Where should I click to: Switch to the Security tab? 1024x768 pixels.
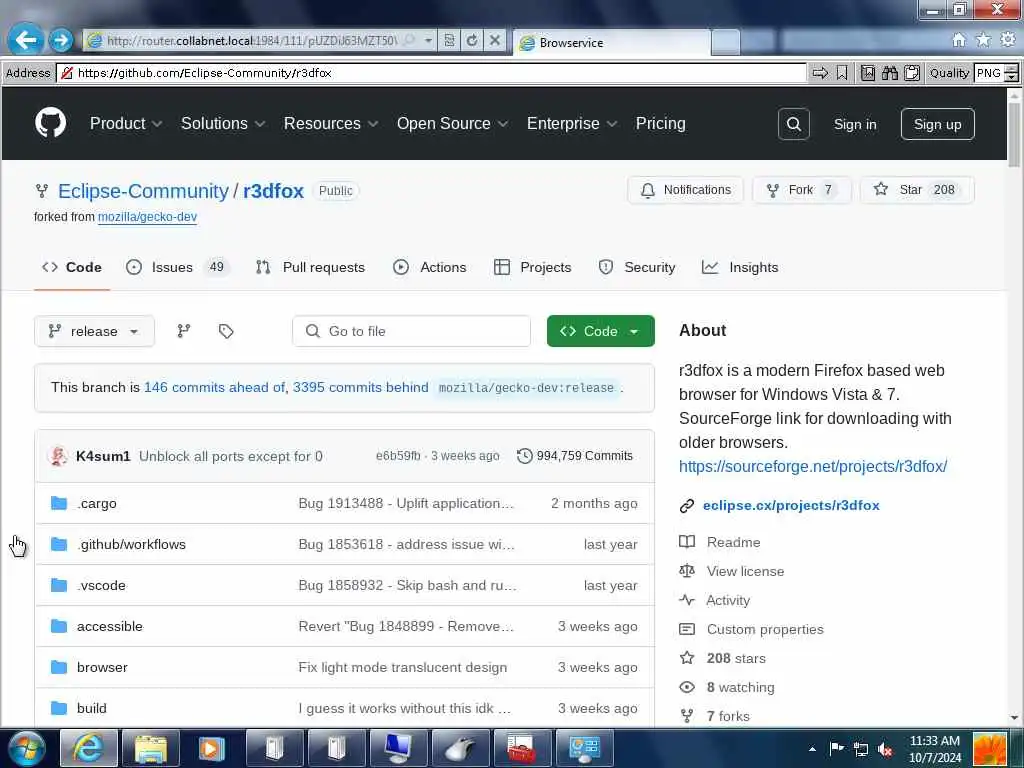click(637, 267)
